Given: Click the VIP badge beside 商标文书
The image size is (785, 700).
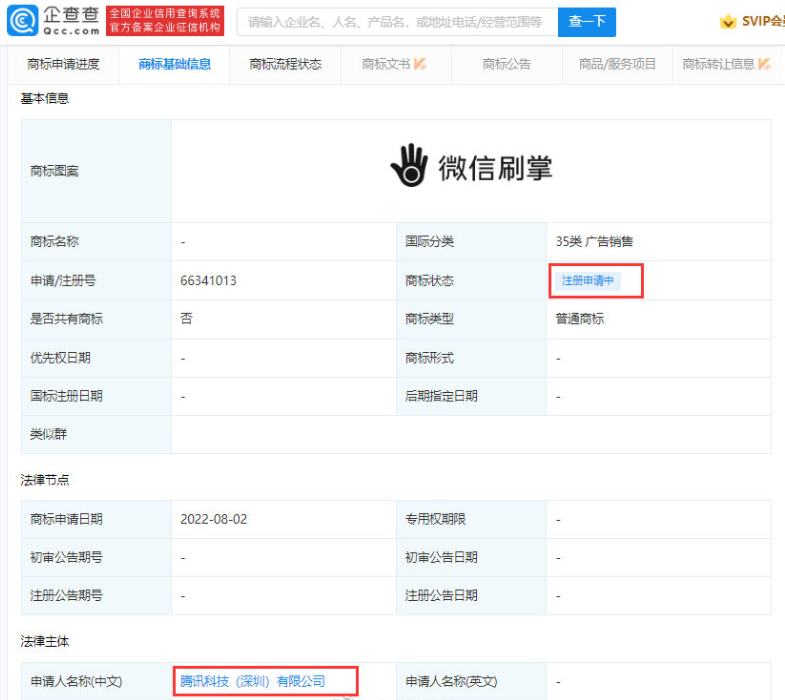Looking at the screenshot, I should 420,64.
